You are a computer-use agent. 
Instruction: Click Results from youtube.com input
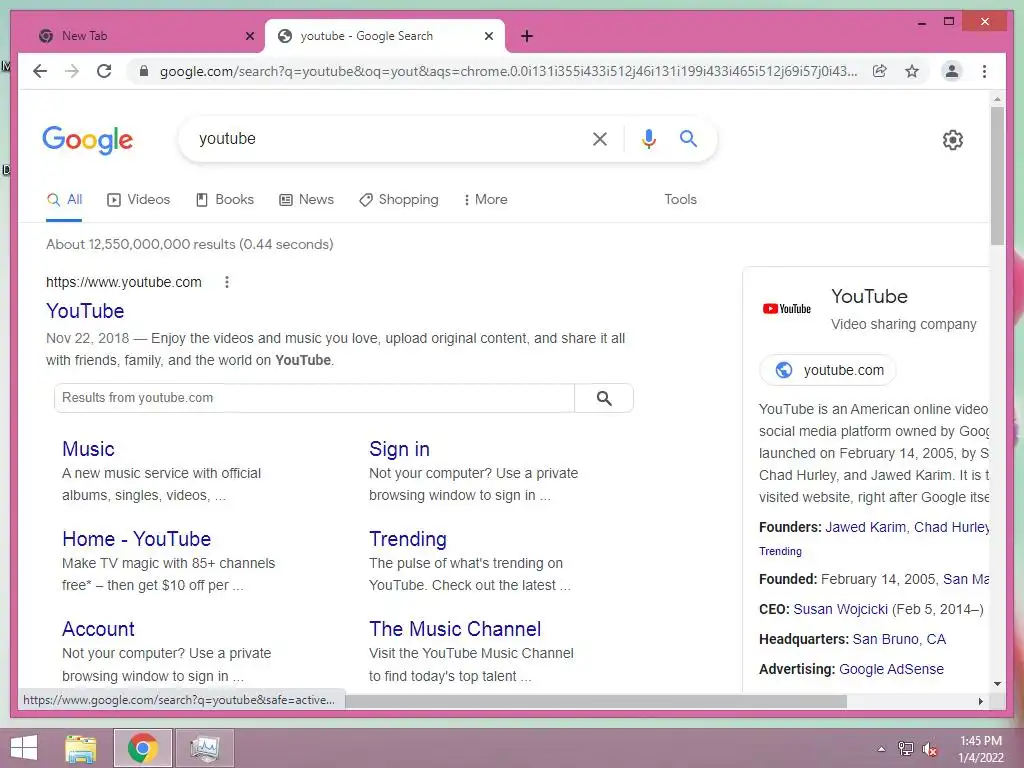click(315, 398)
